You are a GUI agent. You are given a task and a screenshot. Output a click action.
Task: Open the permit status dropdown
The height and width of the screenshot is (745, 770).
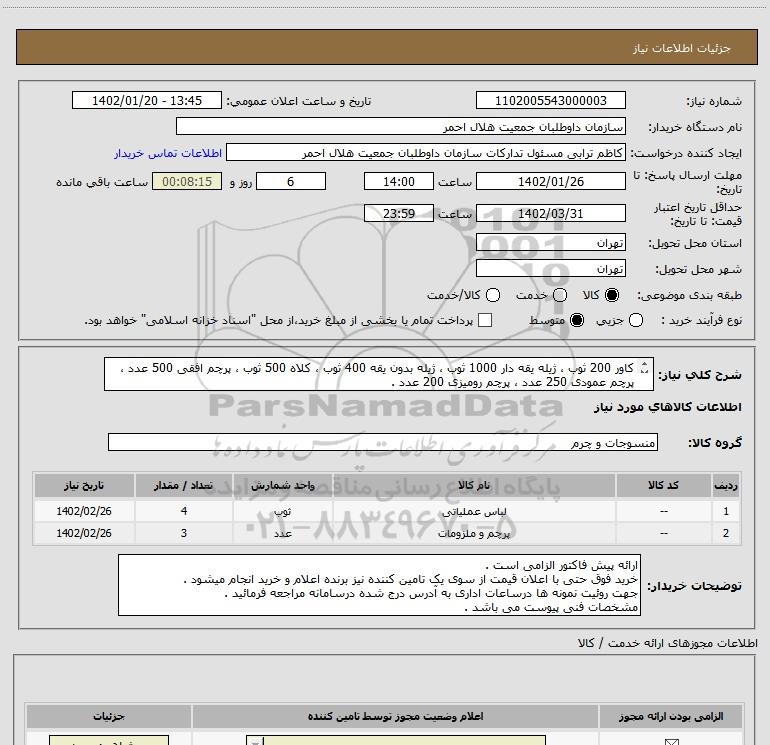tap(396, 740)
